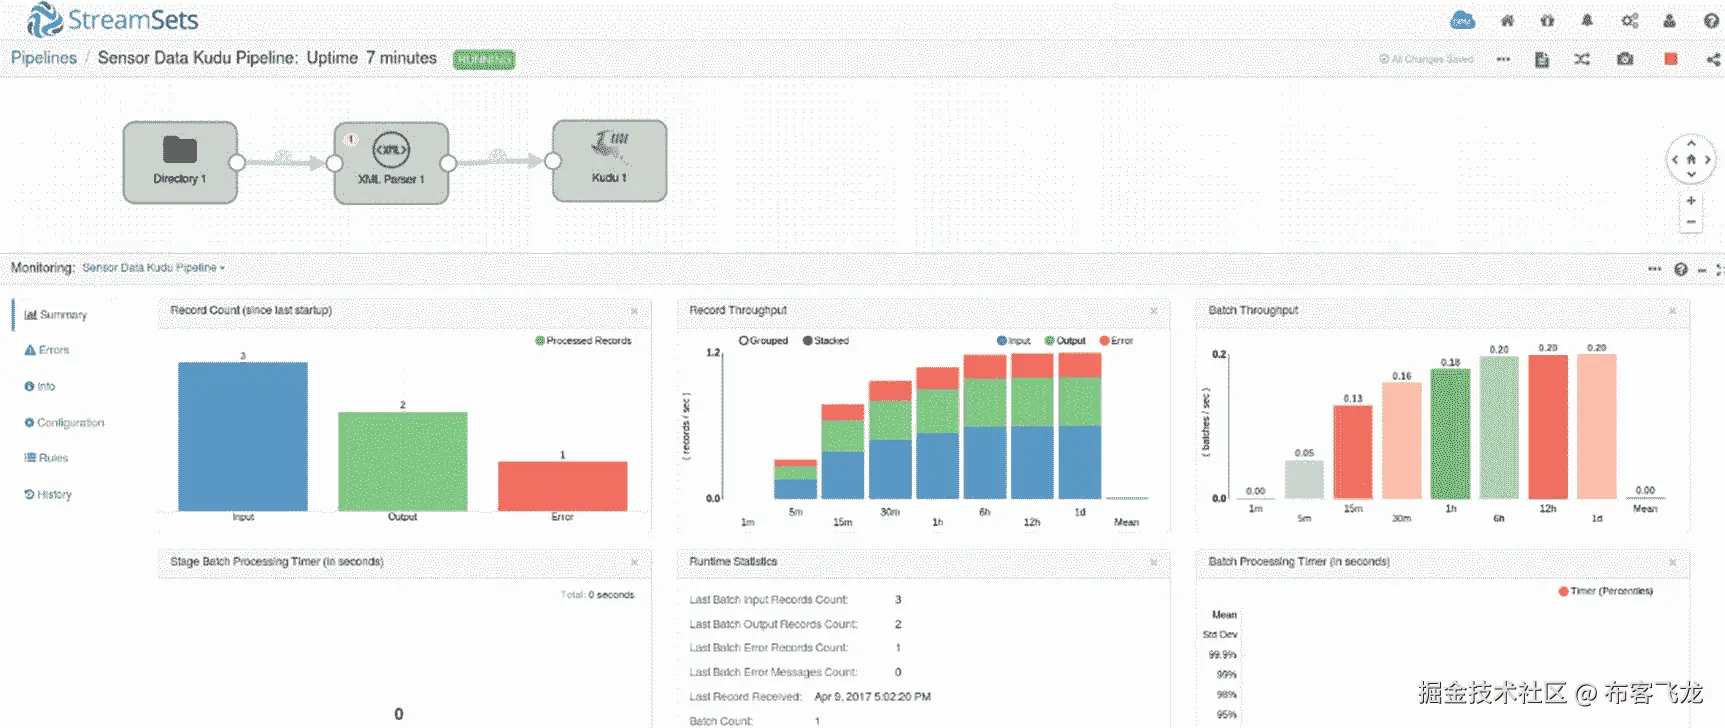This screenshot has height=728, width=1725.
Task: Open the package manager gift icon
Action: [x=1547, y=20]
